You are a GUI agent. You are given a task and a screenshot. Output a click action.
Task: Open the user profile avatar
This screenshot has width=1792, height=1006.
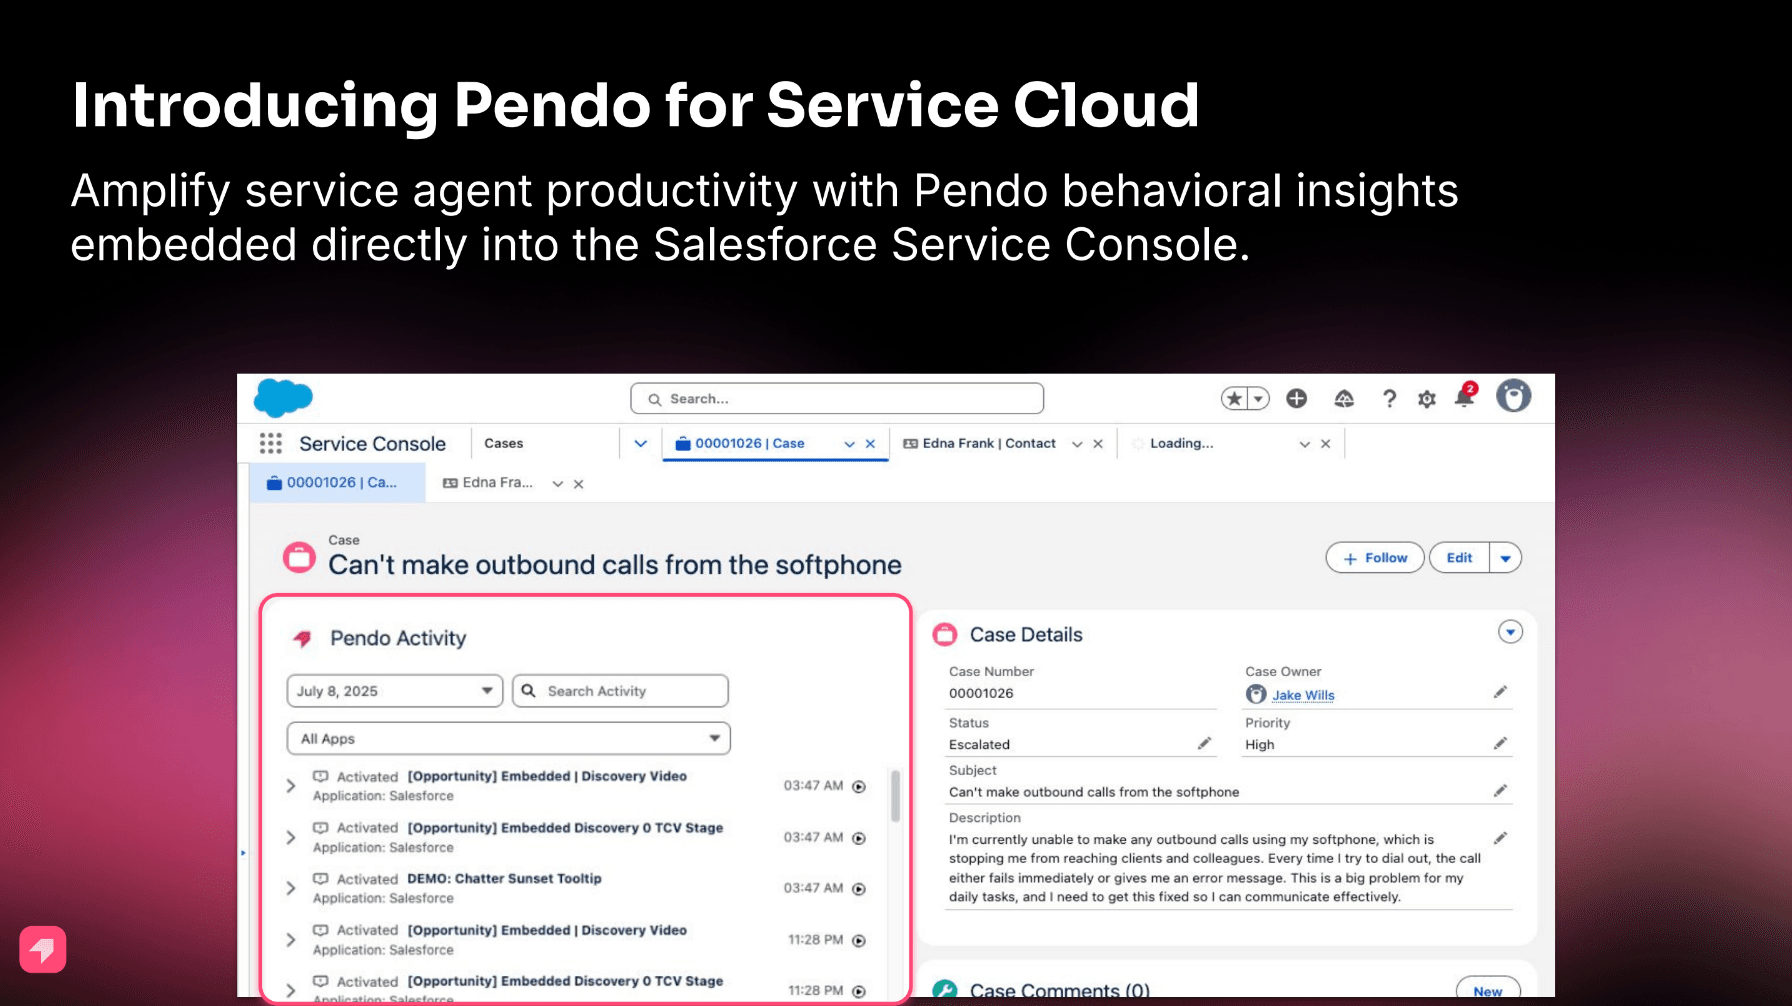click(x=1513, y=396)
